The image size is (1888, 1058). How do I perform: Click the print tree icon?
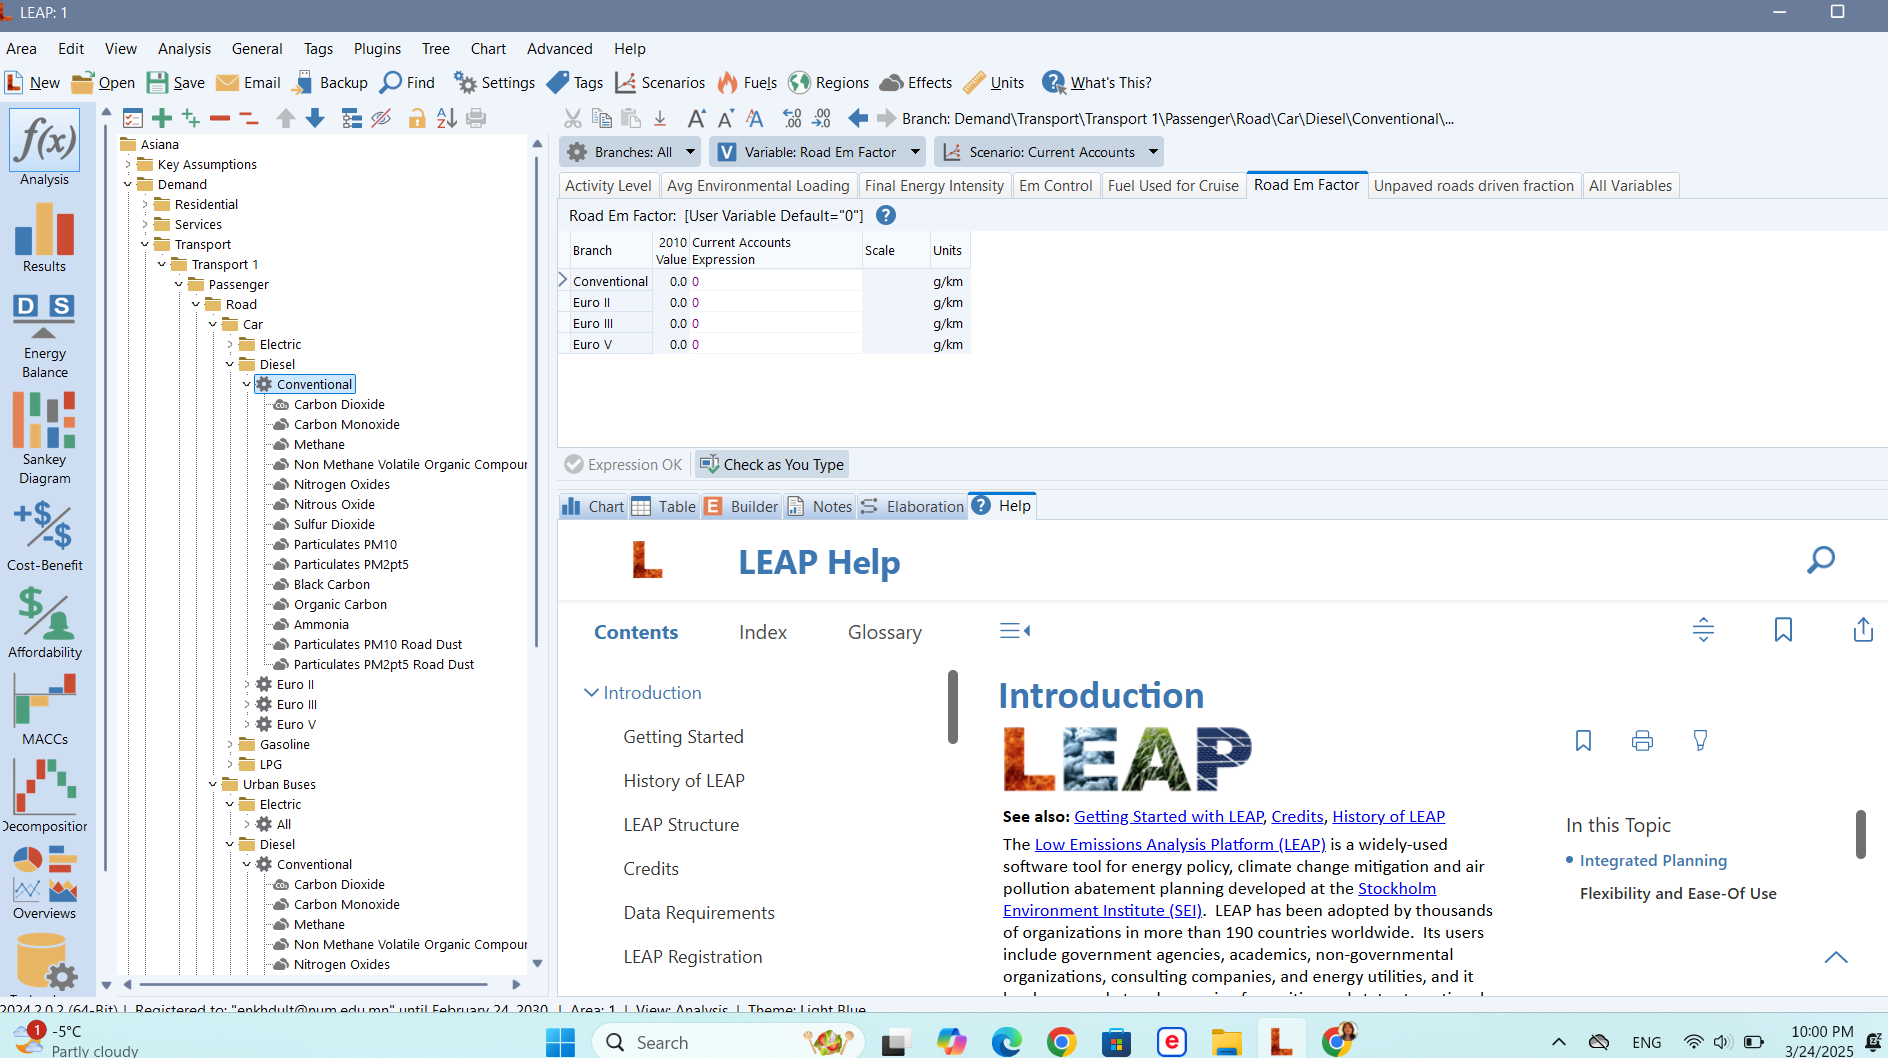tap(477, 118)
